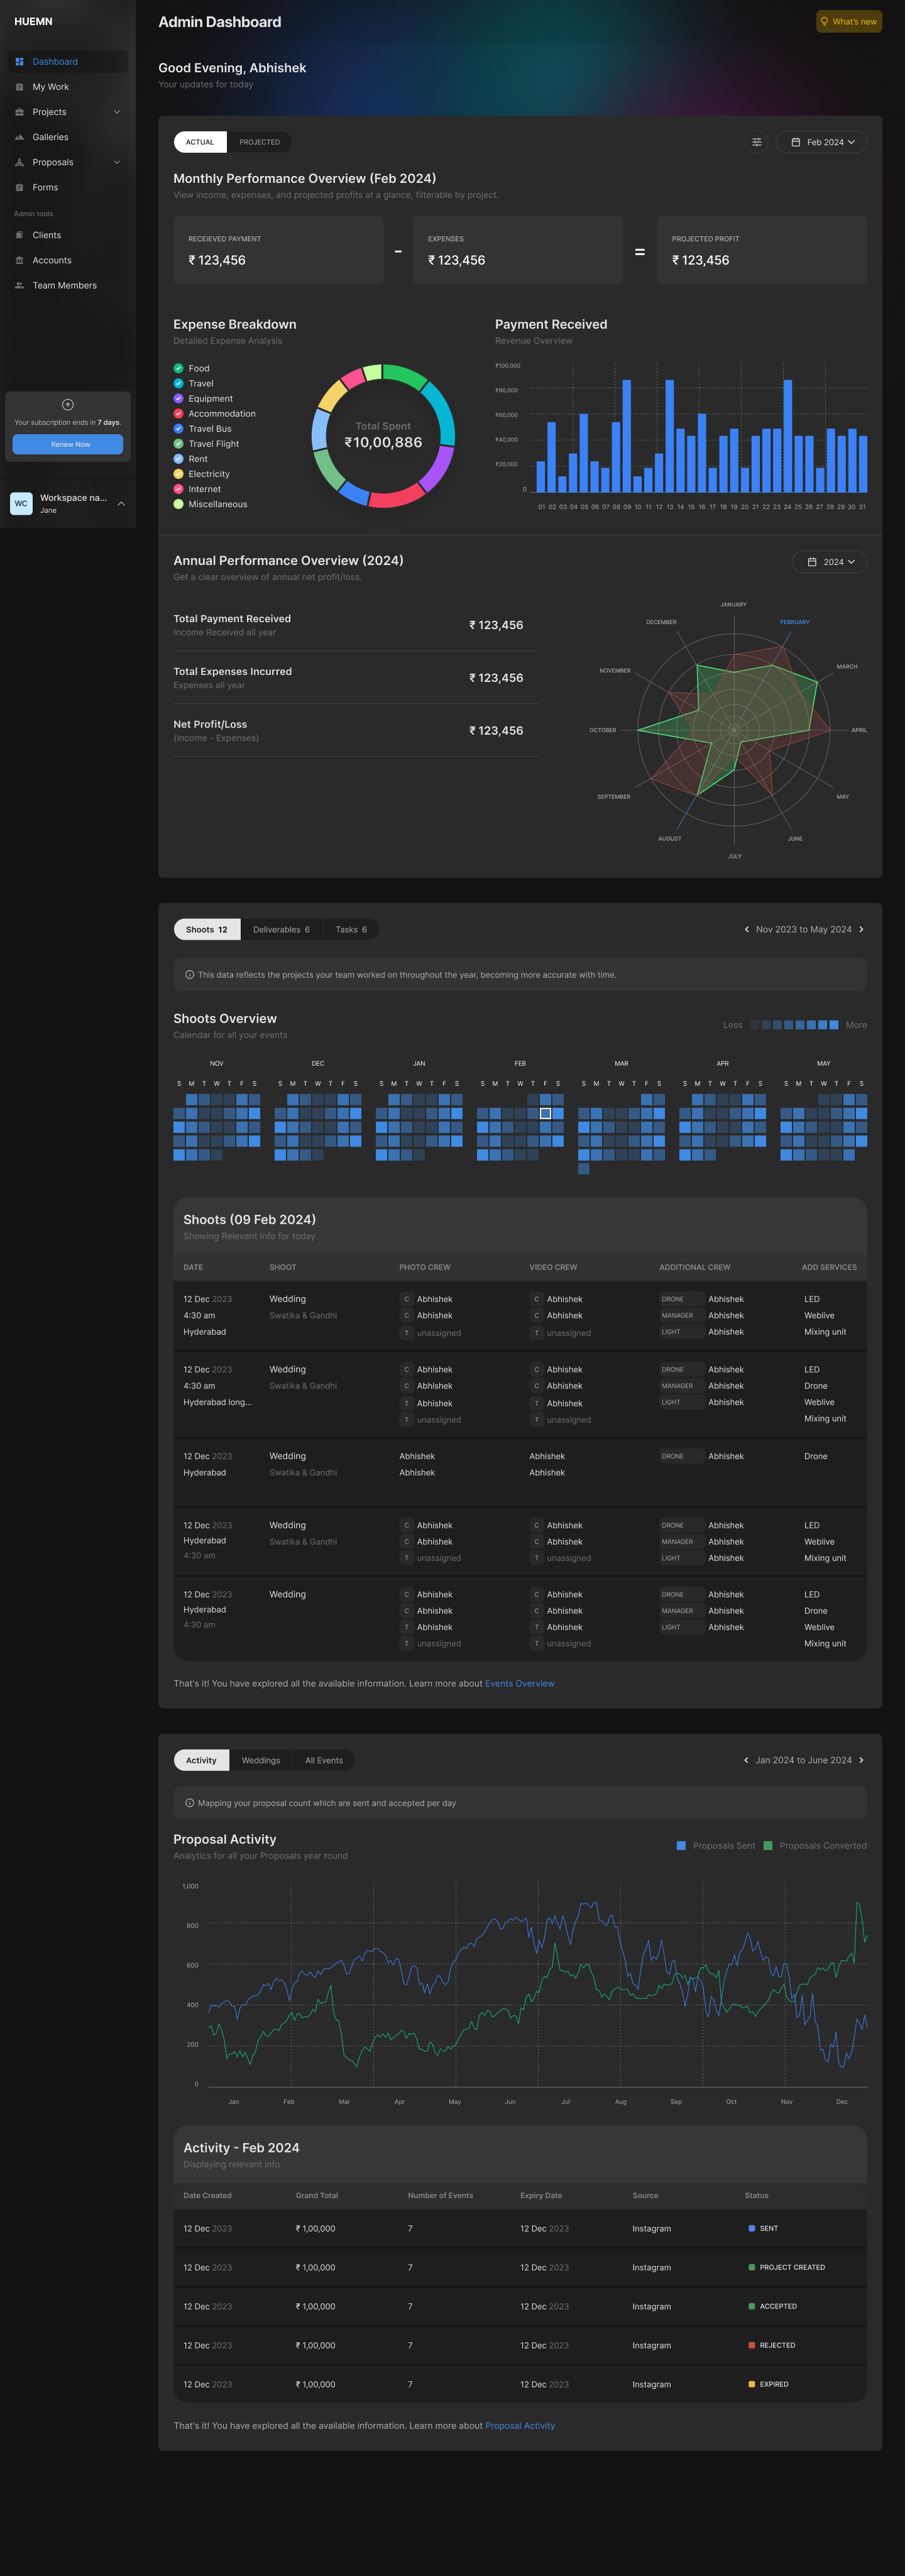Toggle the Travel legend checkbox
Viewport: 905px width, 2576px height.
point(179,383)
